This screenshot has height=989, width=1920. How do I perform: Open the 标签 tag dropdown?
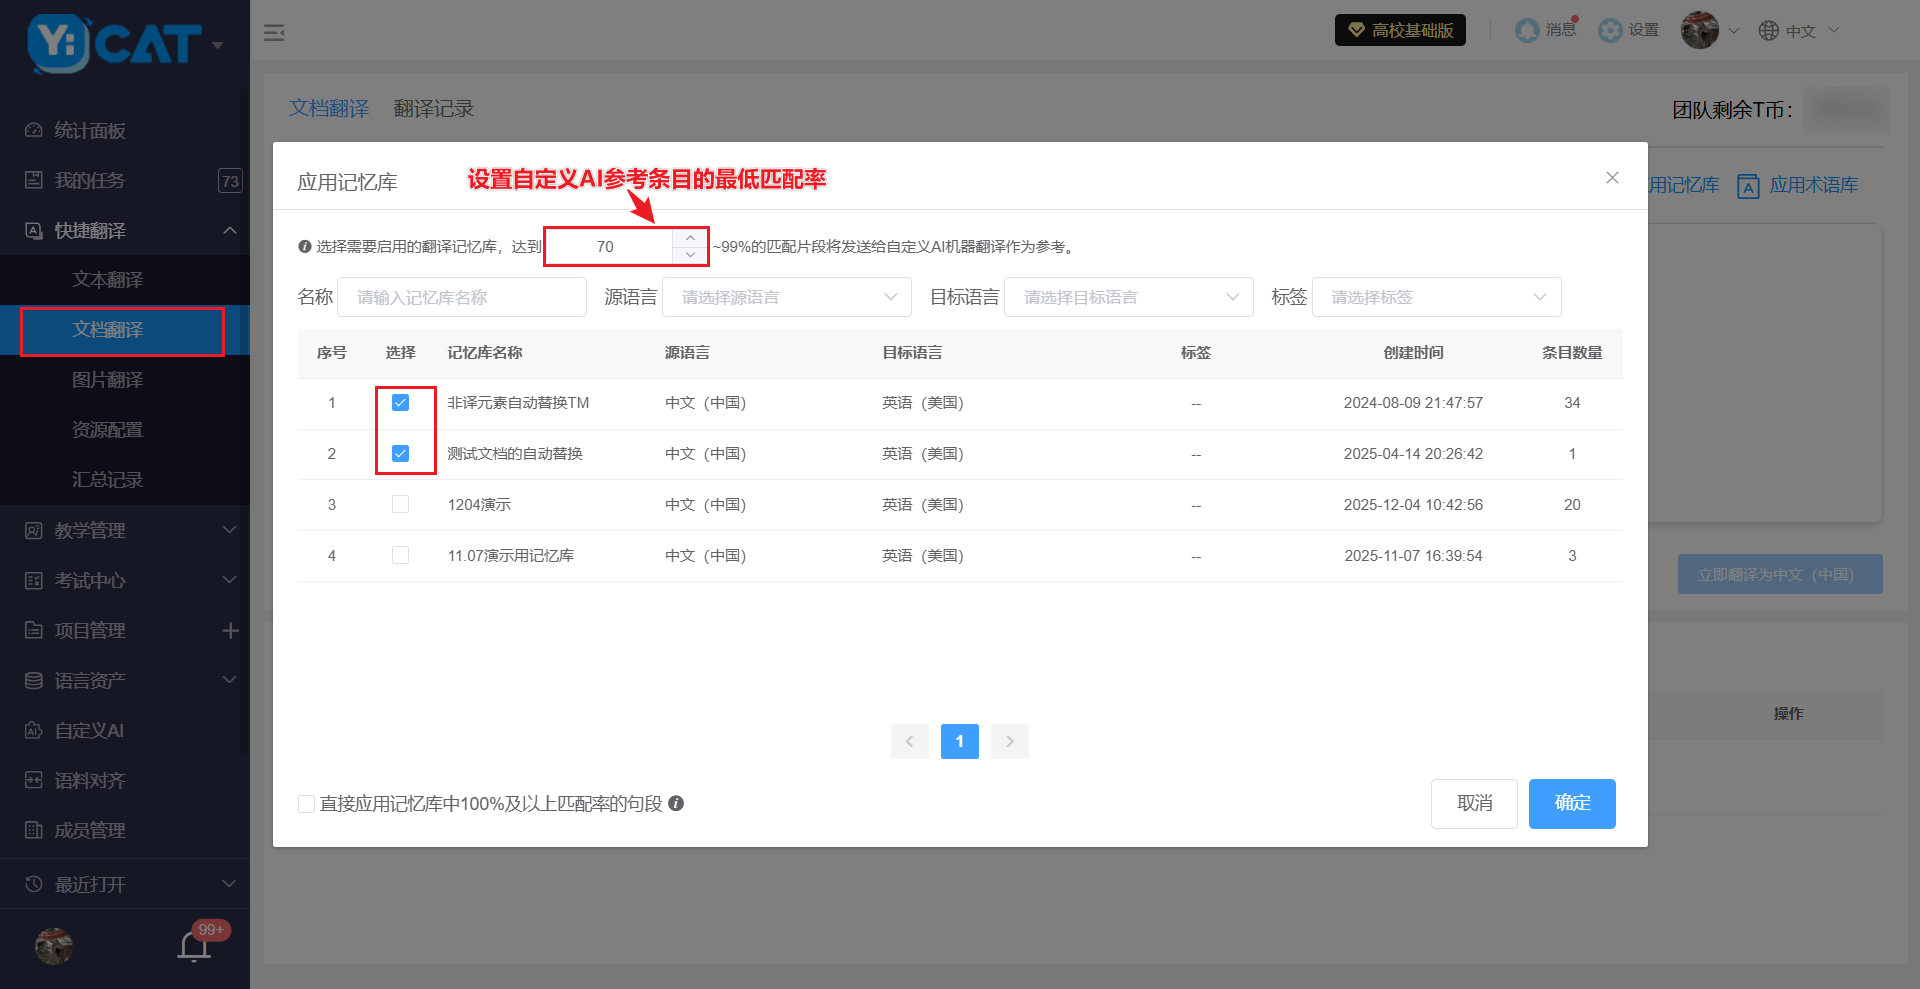point(1436,297)
